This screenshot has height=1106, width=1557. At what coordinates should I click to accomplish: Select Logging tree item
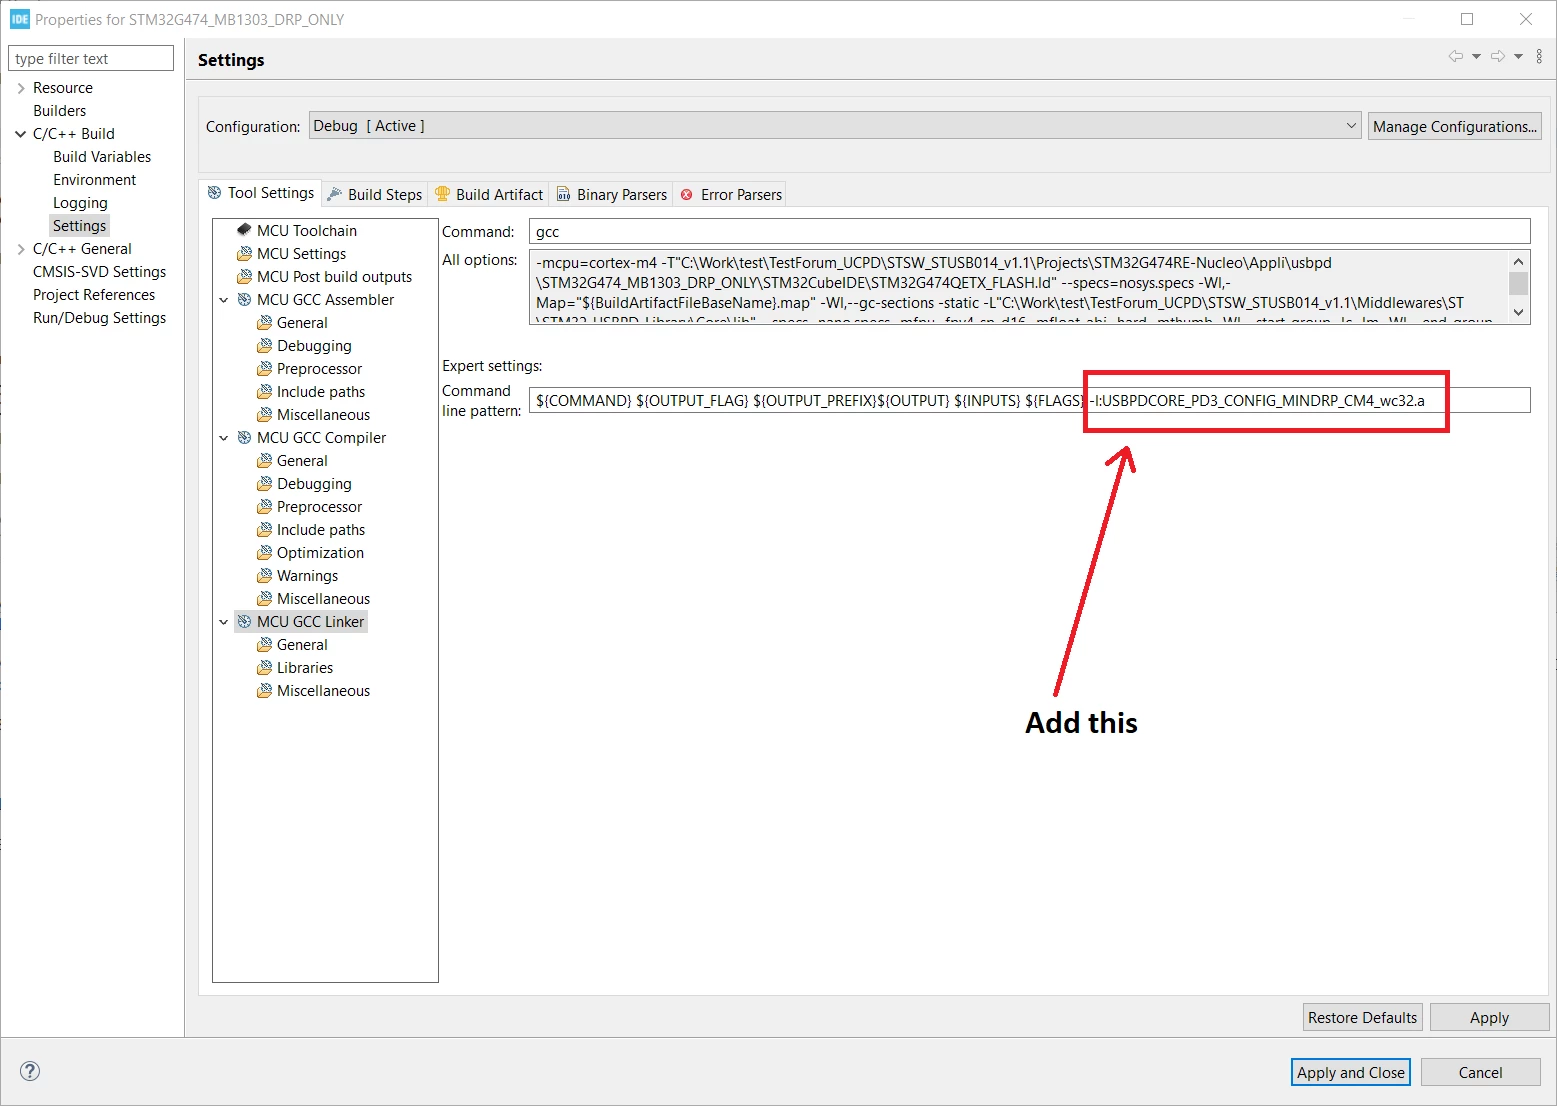pyautogui.click(x=80, y=203)
